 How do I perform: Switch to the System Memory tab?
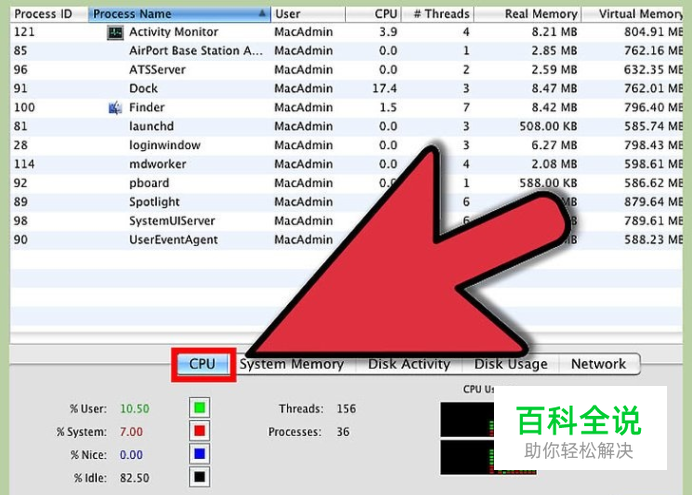(292, 364)
